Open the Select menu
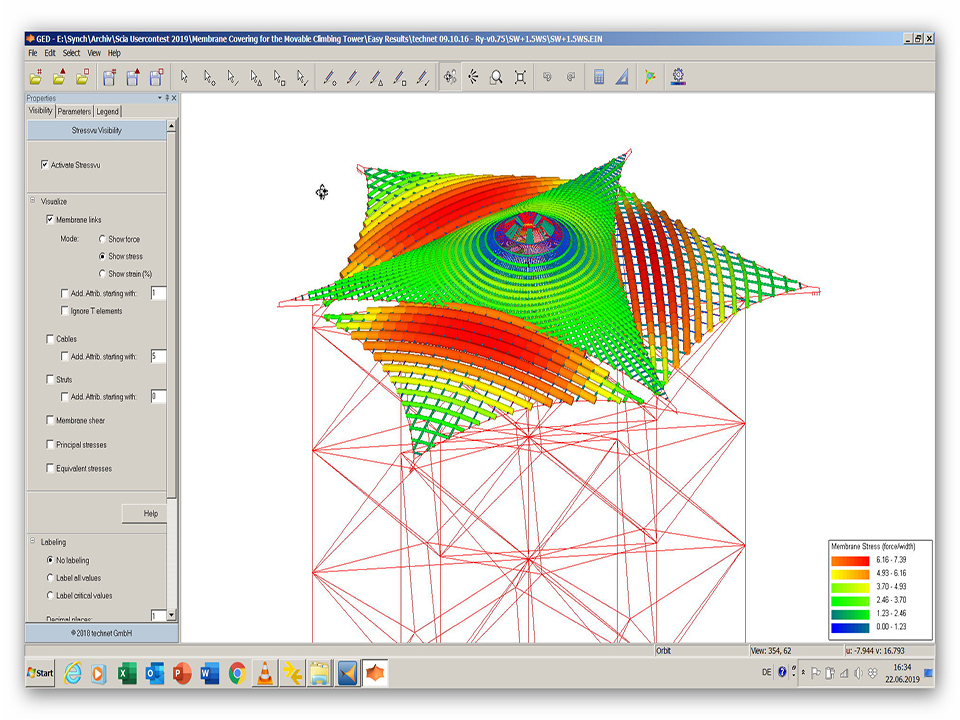 coord(71,53)
